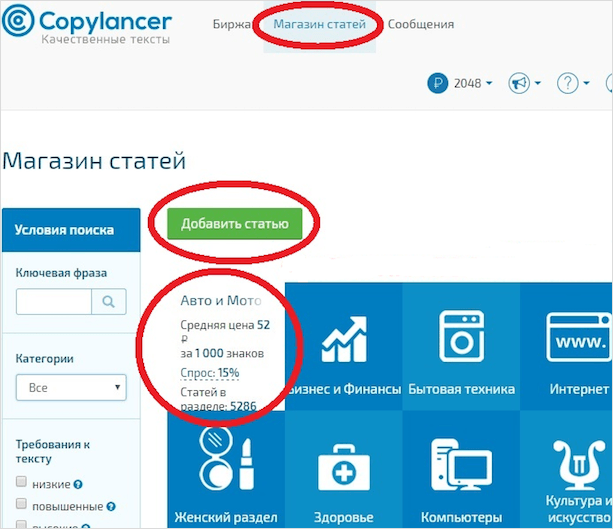Open the ruble balance 2048 dropdown
Screen dimensions: 613x529
(x=460, y=83)
